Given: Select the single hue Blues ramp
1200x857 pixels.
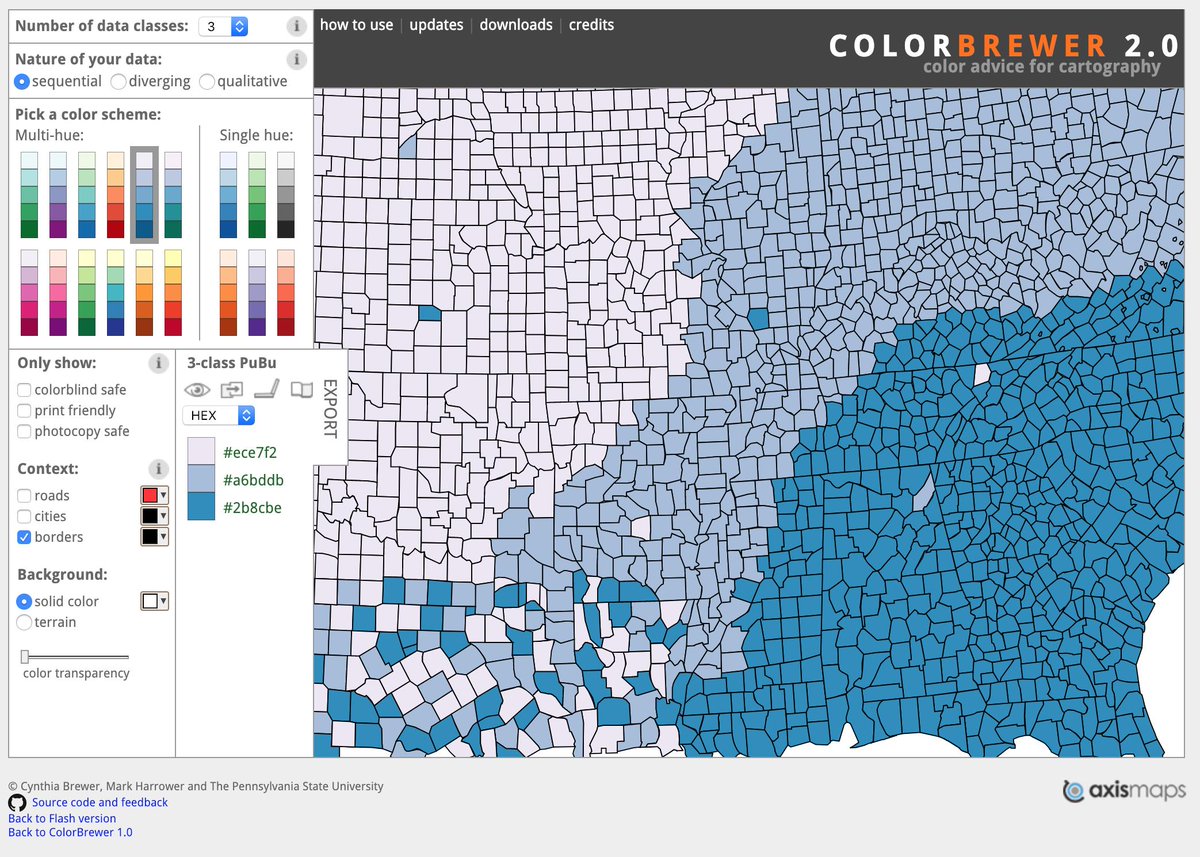Looking at the screenshot, I should coord(228,194).
